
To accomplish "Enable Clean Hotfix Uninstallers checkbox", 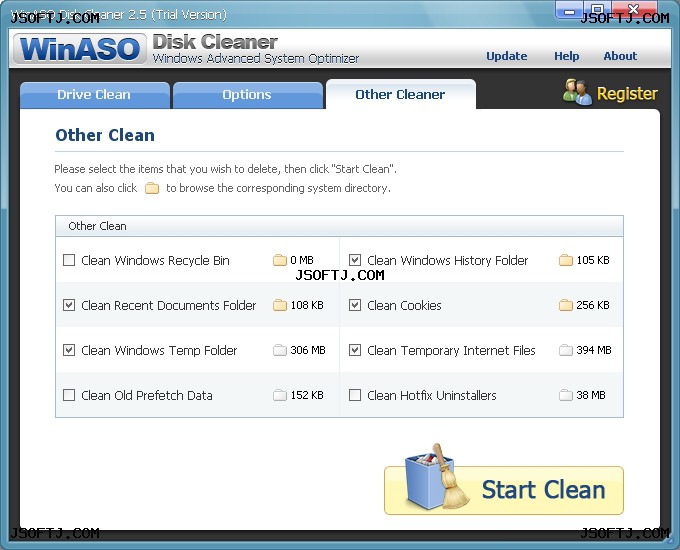I will 355,395.
